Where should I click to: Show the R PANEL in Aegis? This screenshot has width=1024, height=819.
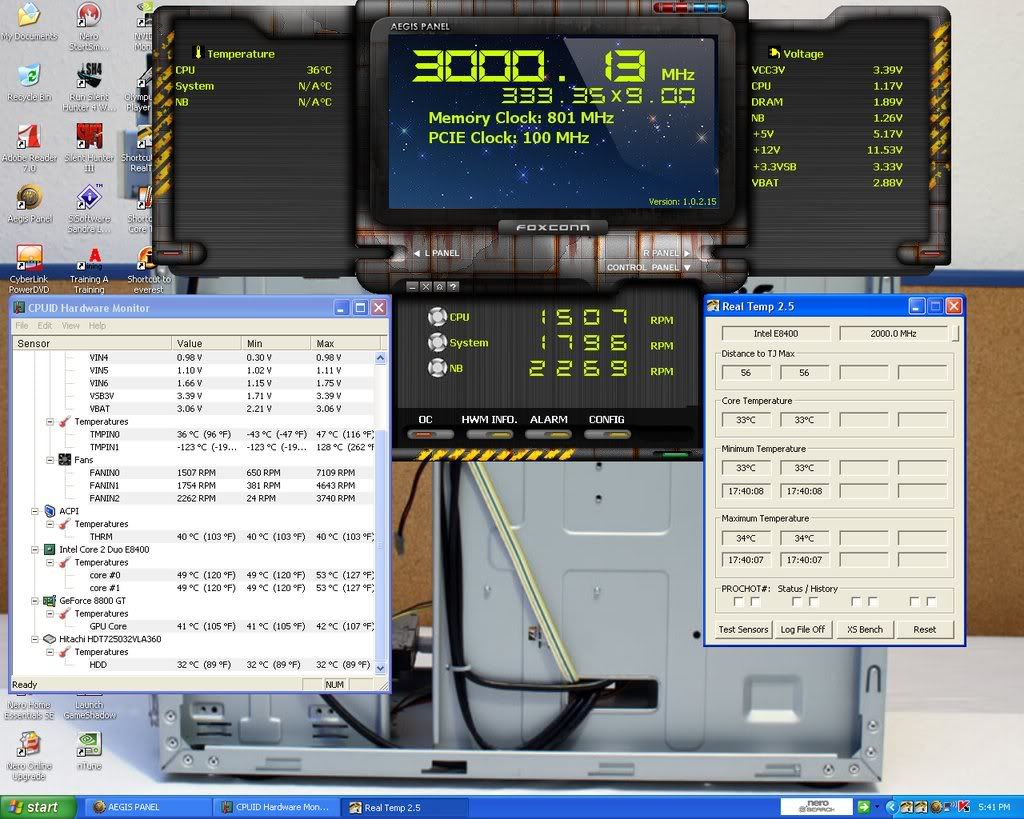tap(666, 253)
